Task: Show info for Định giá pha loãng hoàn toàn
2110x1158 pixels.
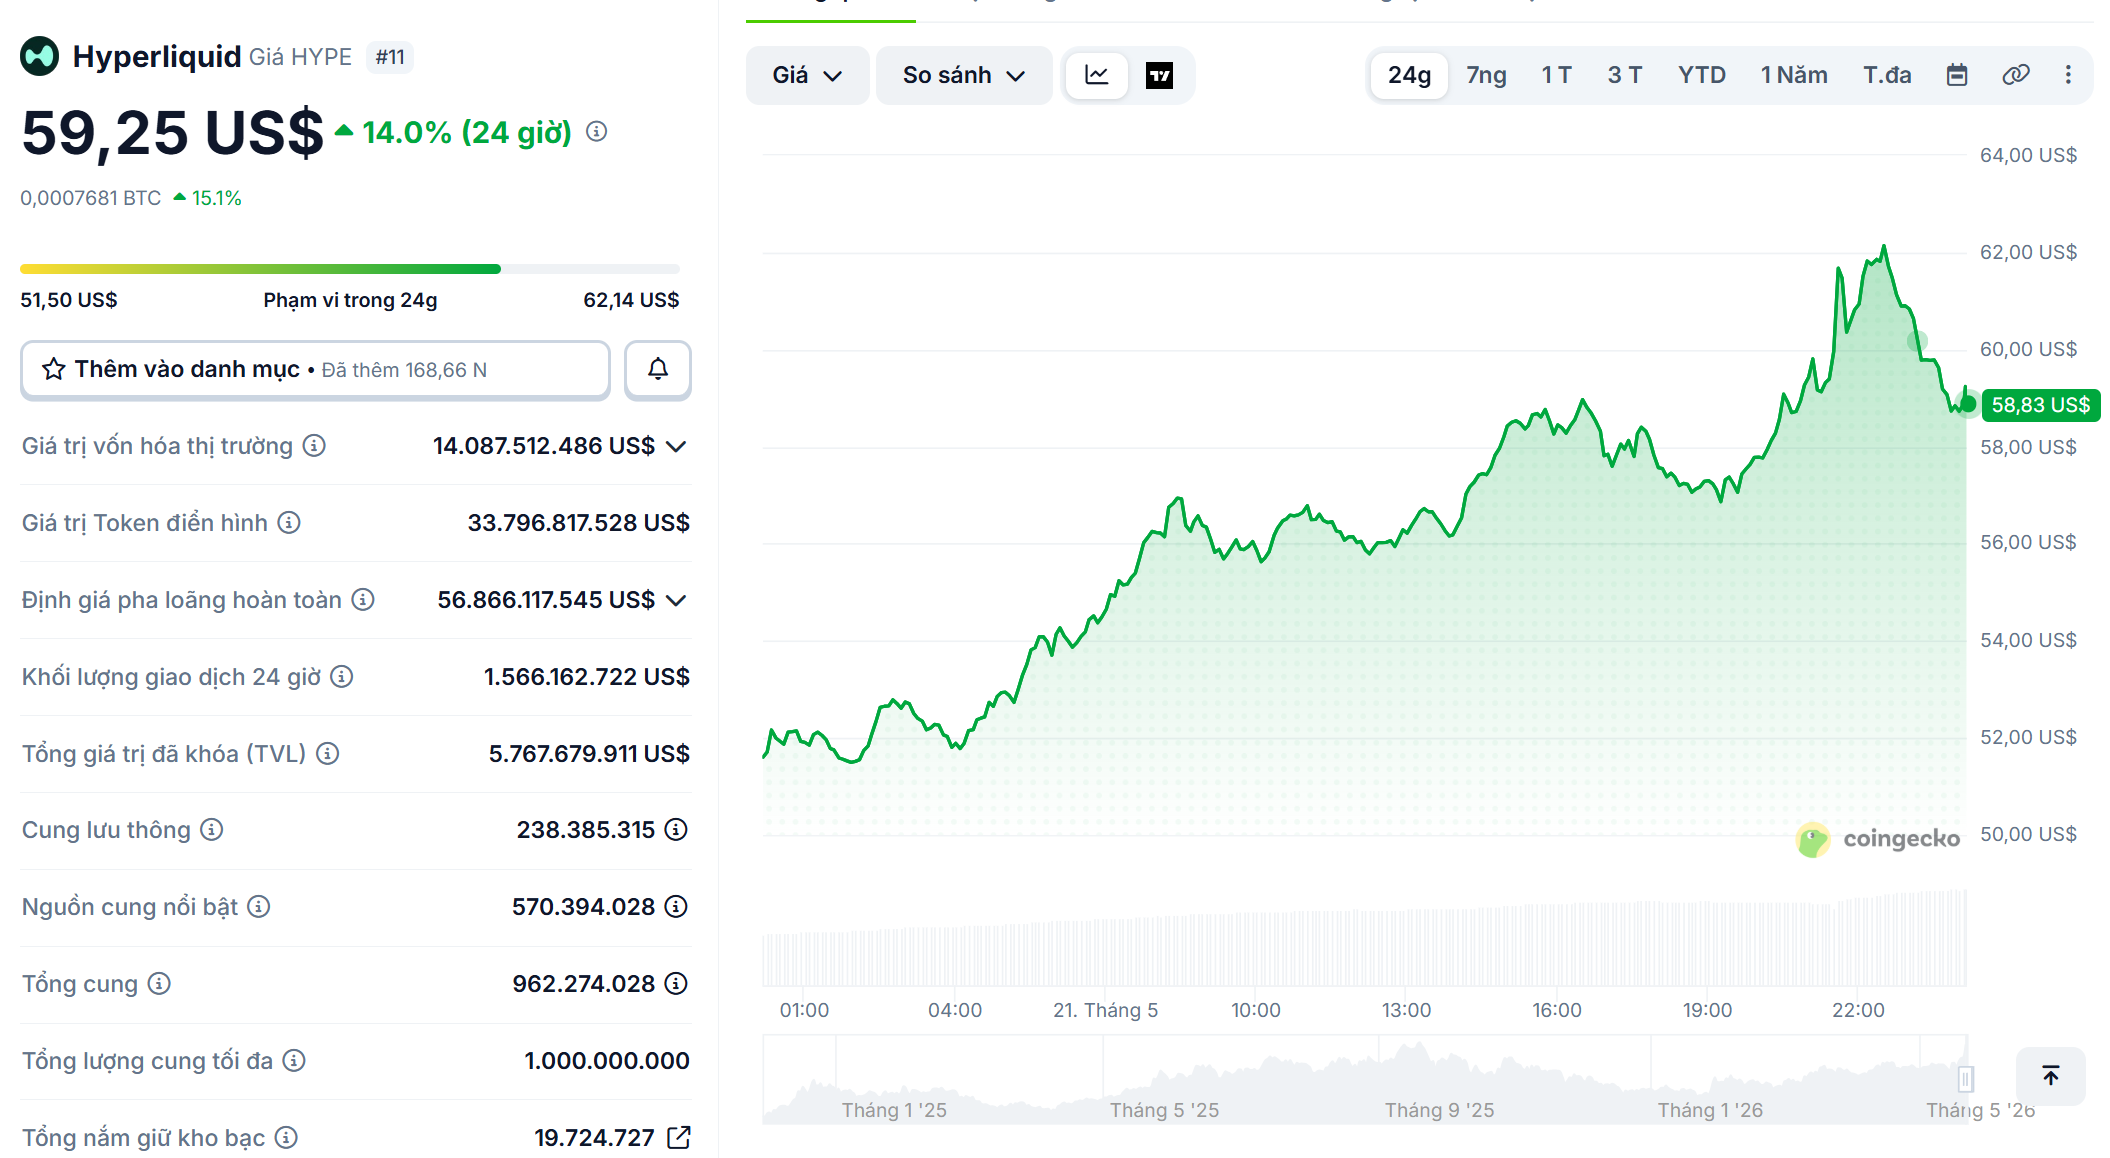Action: [363, 599]
